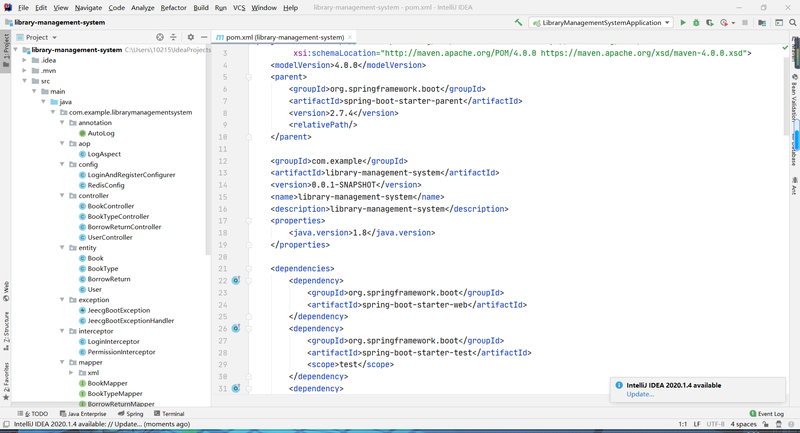Image resolution: width=800 pixels, height=433 pixels.
Task: Collapse the controller package
Action: pos(62,195)
